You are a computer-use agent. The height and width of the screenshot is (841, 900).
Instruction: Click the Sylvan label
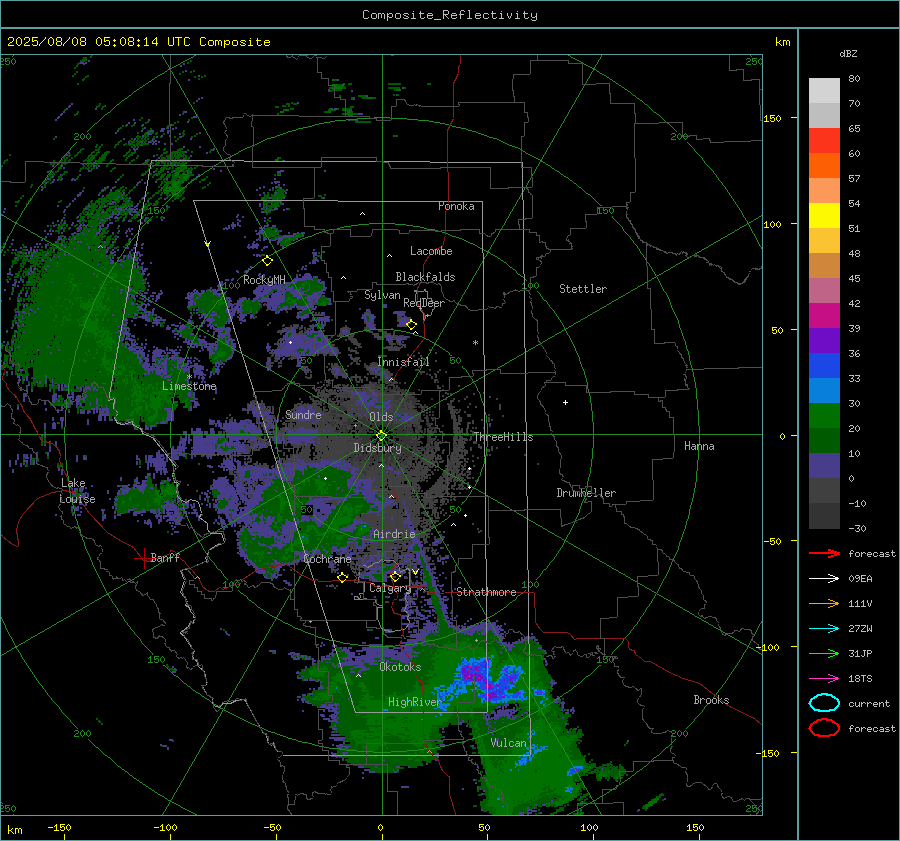click(x=382, y=295)
